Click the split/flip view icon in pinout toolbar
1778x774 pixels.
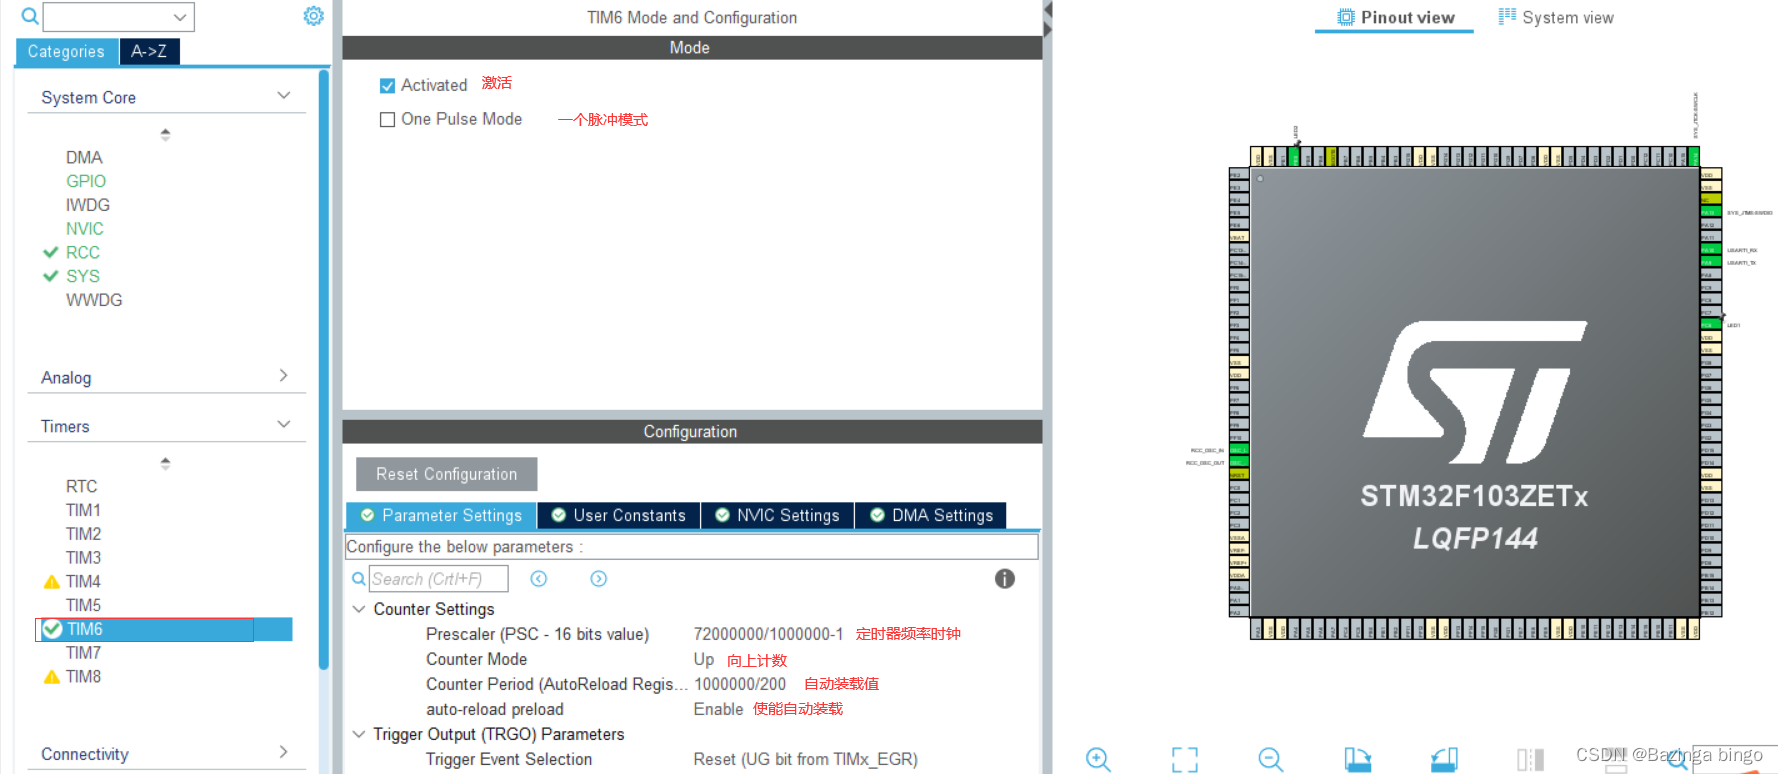pos(1530,759)
